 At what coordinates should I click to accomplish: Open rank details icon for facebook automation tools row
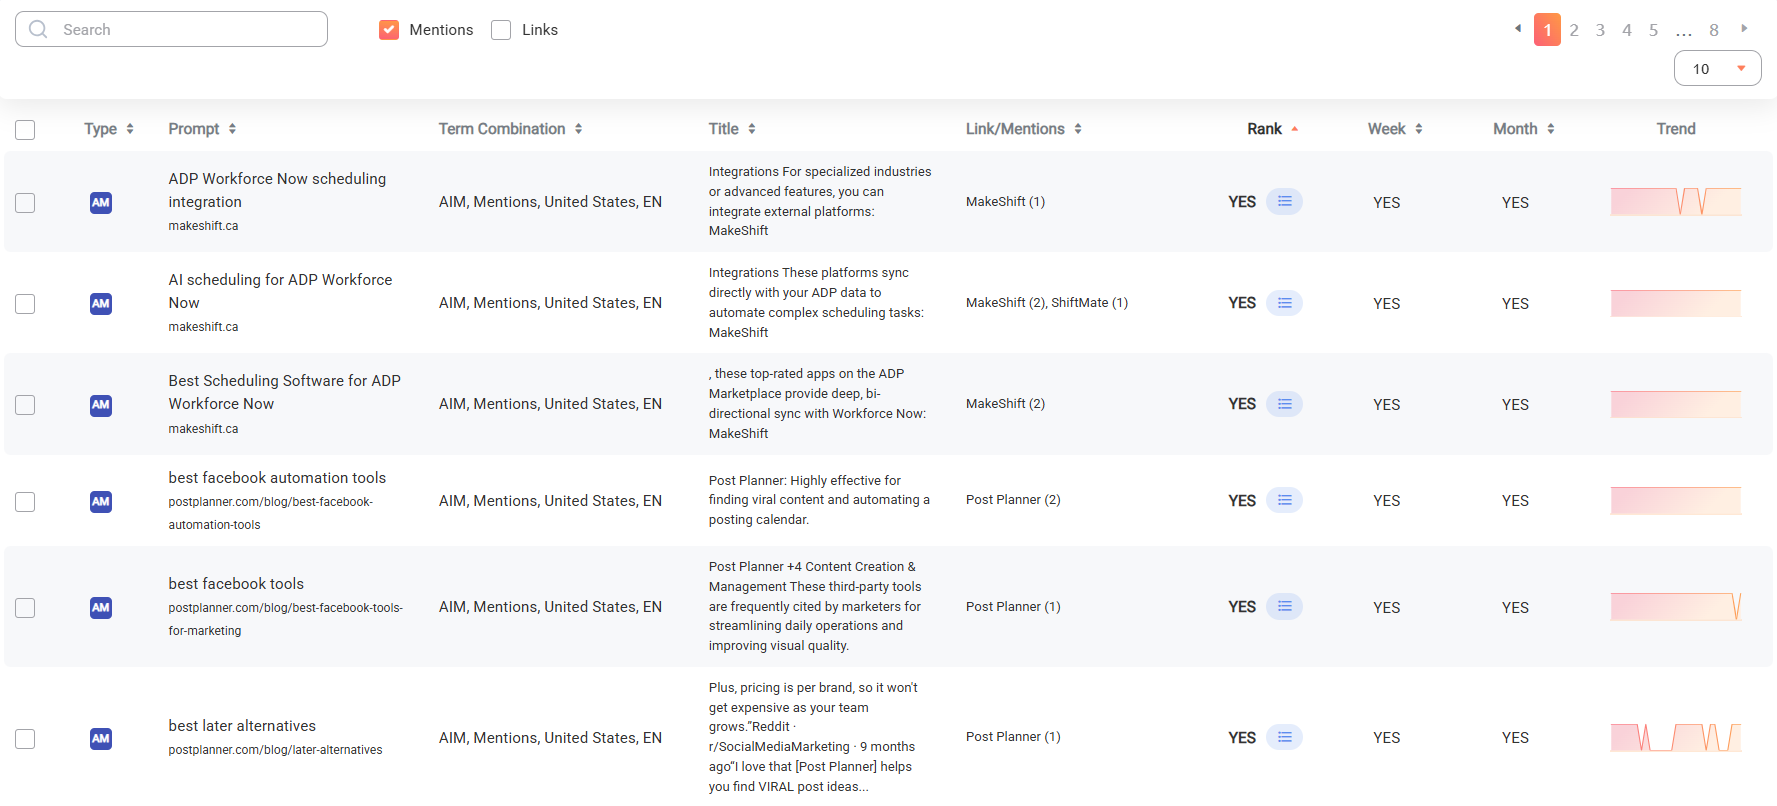1285,500
